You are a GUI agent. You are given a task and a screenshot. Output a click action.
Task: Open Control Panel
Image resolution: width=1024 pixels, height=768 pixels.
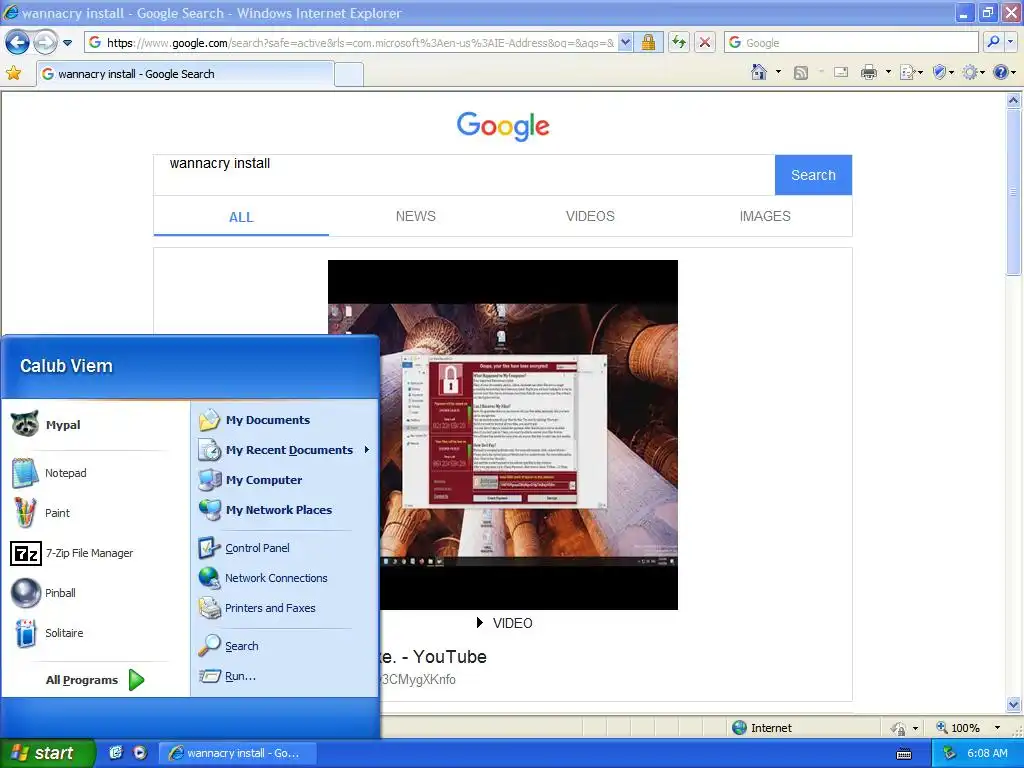click(285, 548)
